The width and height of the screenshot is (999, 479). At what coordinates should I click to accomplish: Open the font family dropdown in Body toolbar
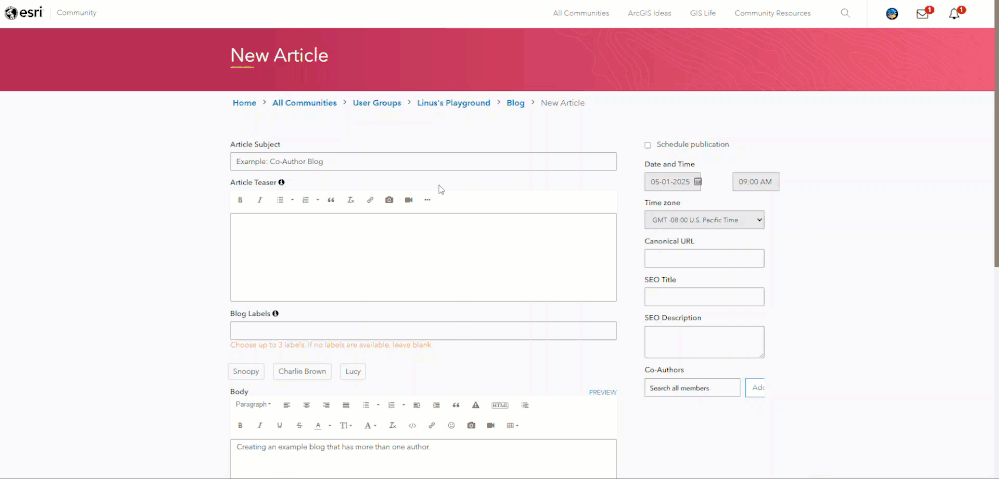[x=370, y=425]
